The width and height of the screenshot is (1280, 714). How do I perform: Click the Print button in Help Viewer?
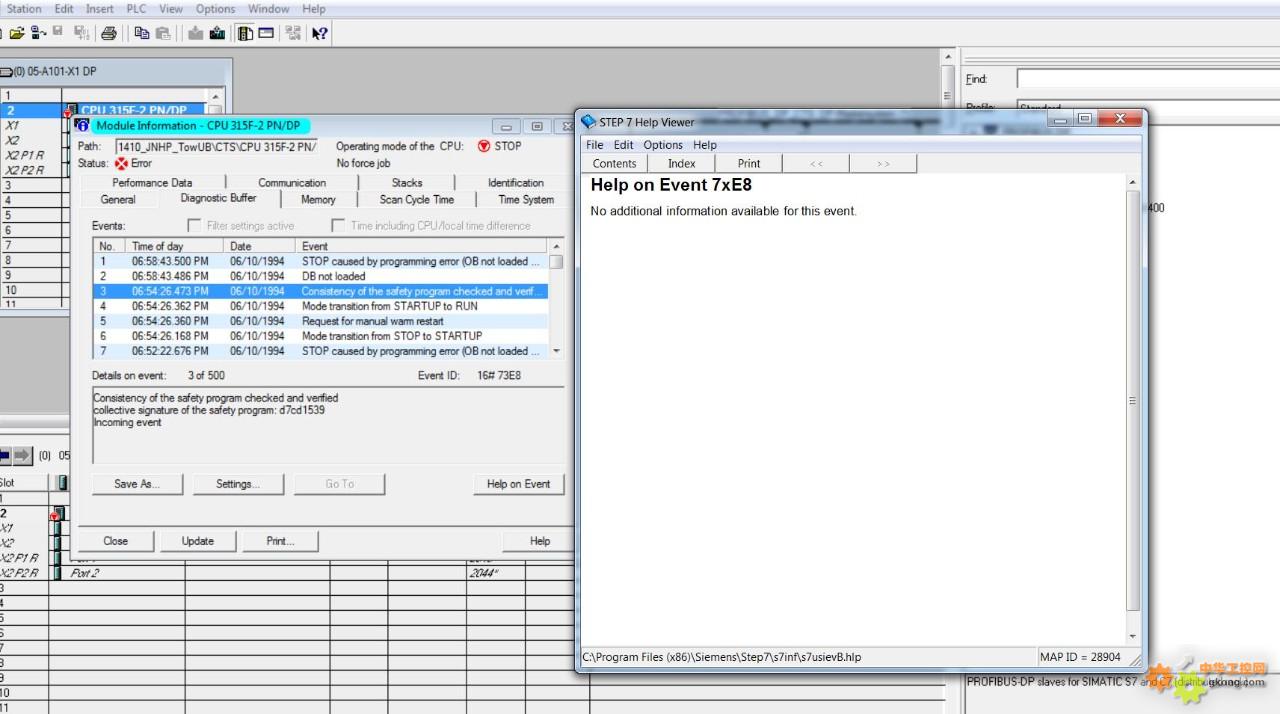tap(749, 164)
